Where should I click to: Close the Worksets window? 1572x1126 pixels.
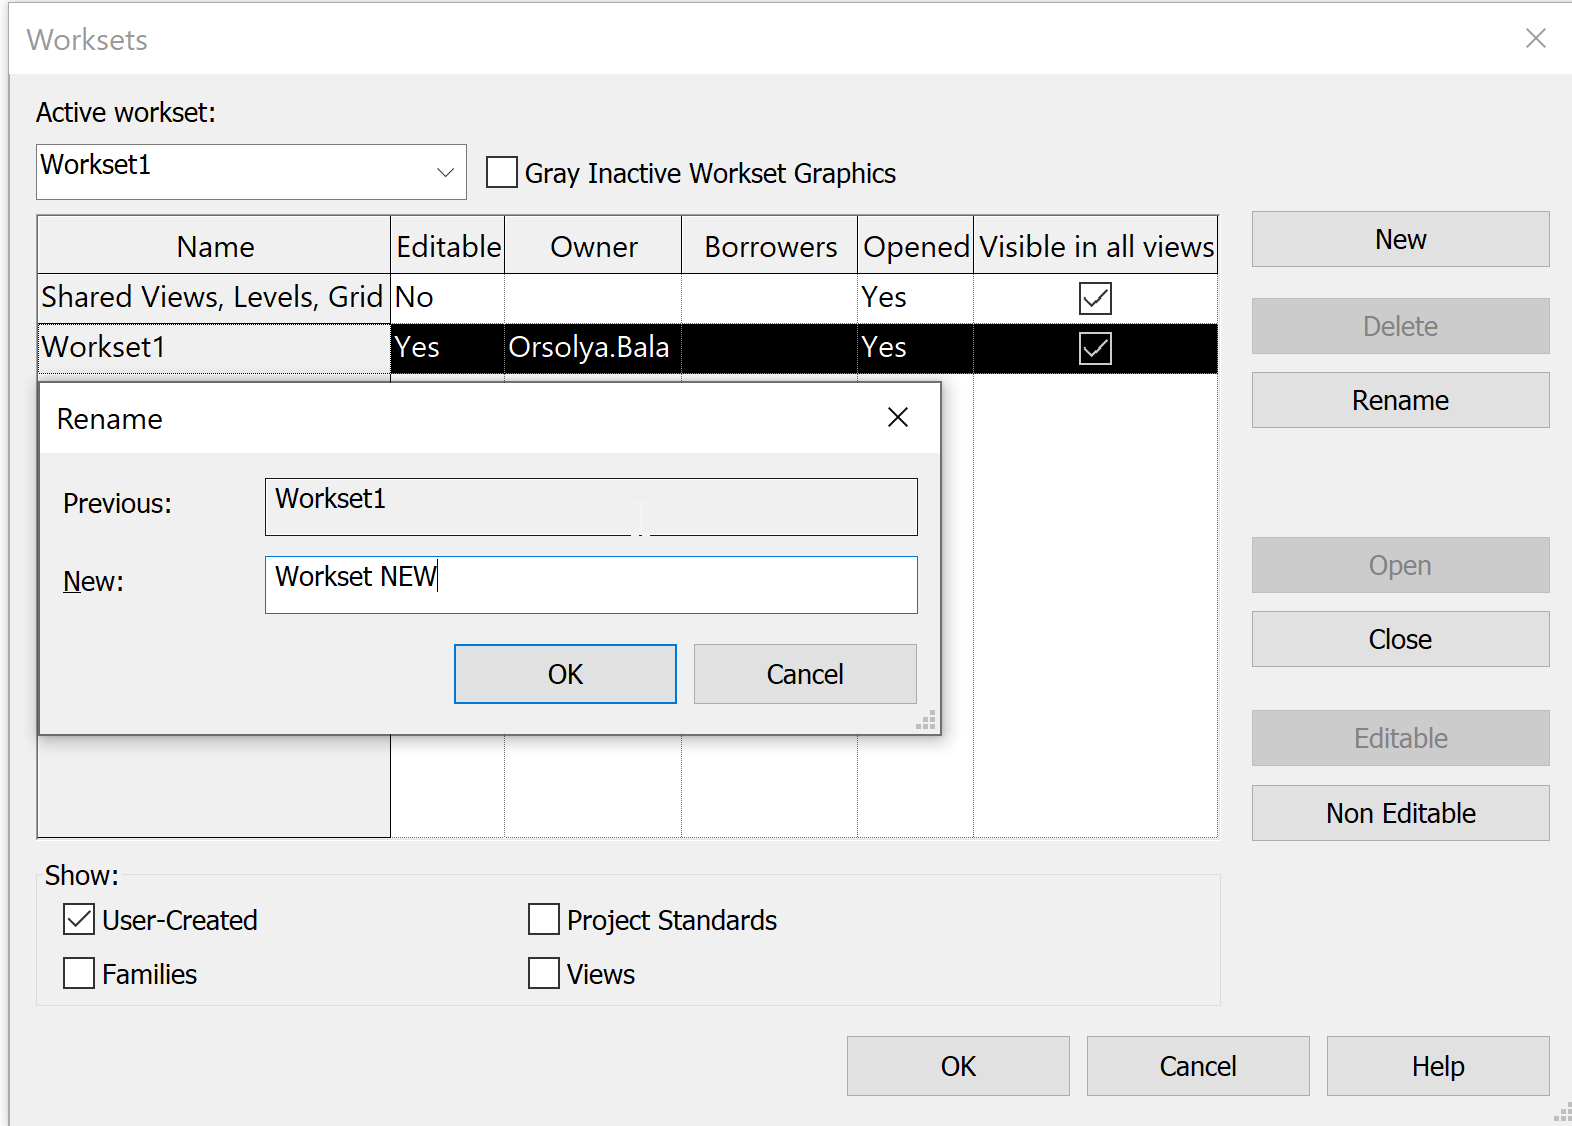[x=1535, y=38]
